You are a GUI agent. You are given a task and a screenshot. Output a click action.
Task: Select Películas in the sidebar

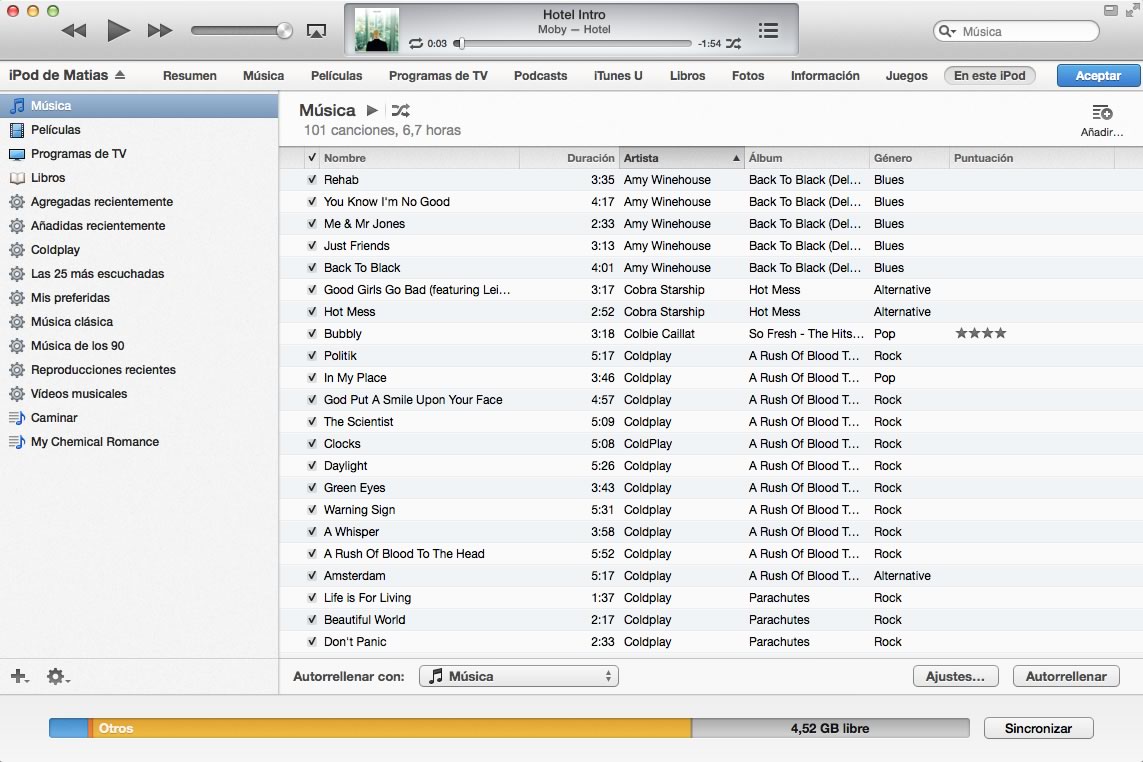click(139, 130)
